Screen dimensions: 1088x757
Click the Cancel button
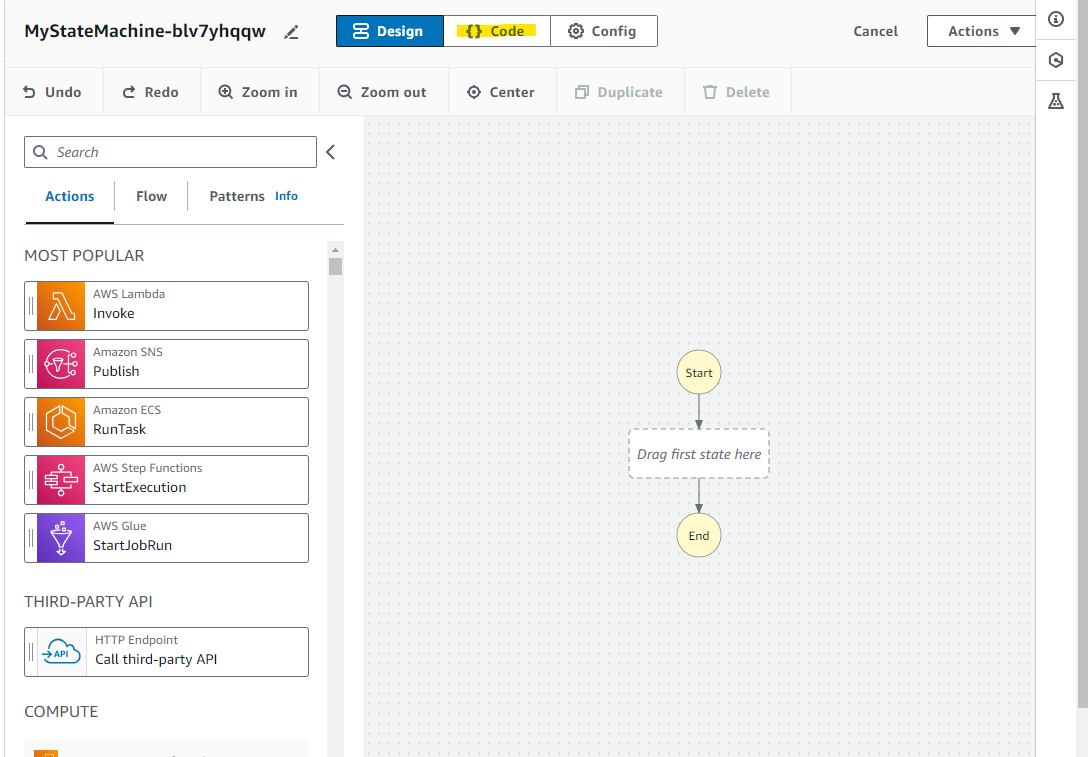click(x=875, y=31)
